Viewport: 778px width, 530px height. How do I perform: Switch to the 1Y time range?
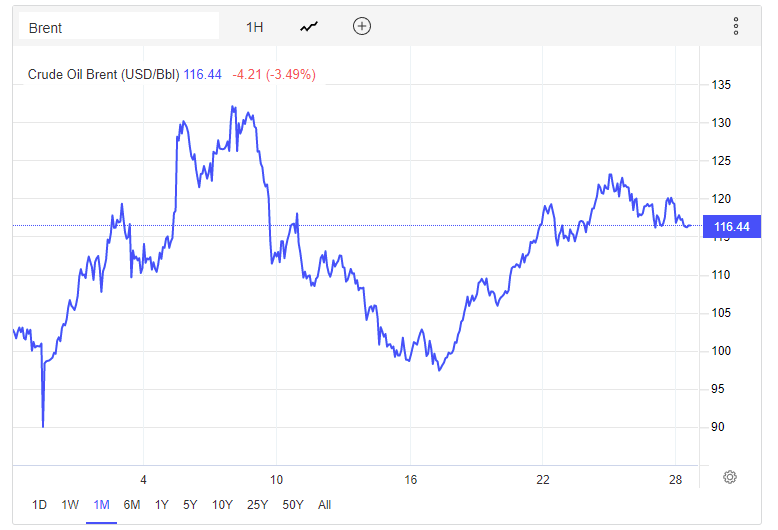click(x=162, y=505)
